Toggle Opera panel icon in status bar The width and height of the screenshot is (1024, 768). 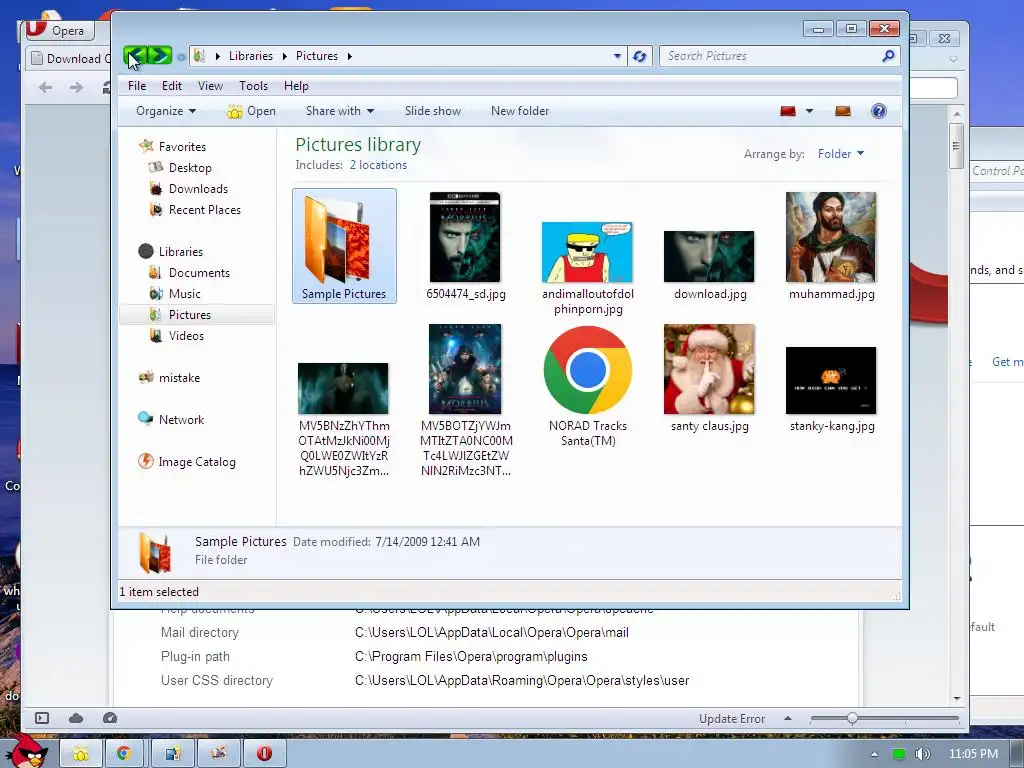[42, 718]
